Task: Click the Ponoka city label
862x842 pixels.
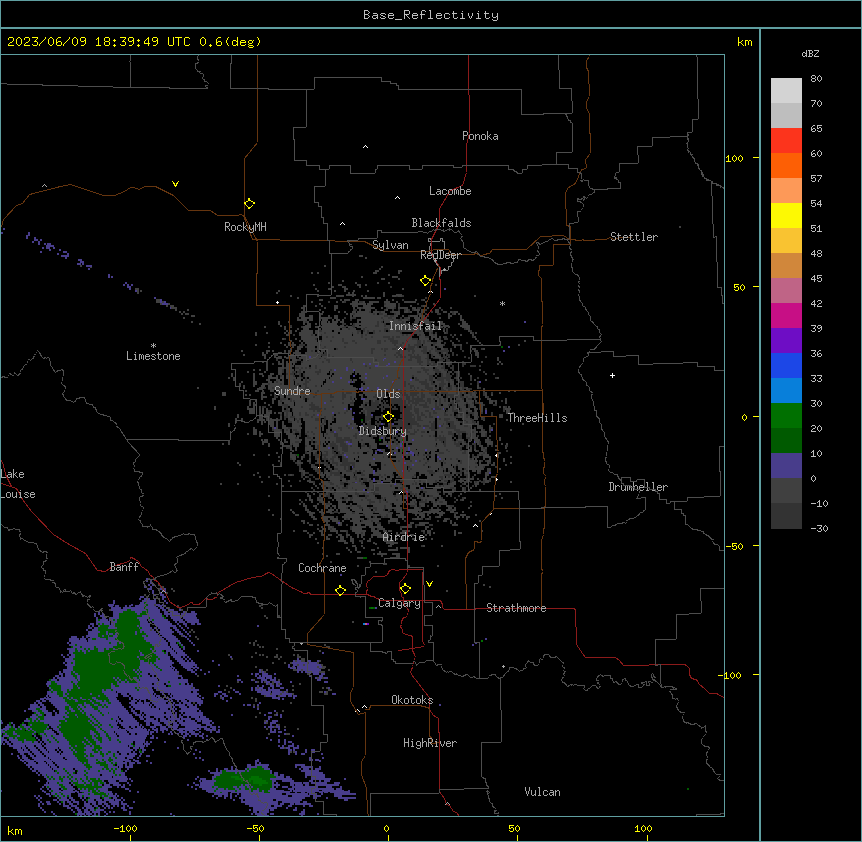Action: (x=480, y=136)
